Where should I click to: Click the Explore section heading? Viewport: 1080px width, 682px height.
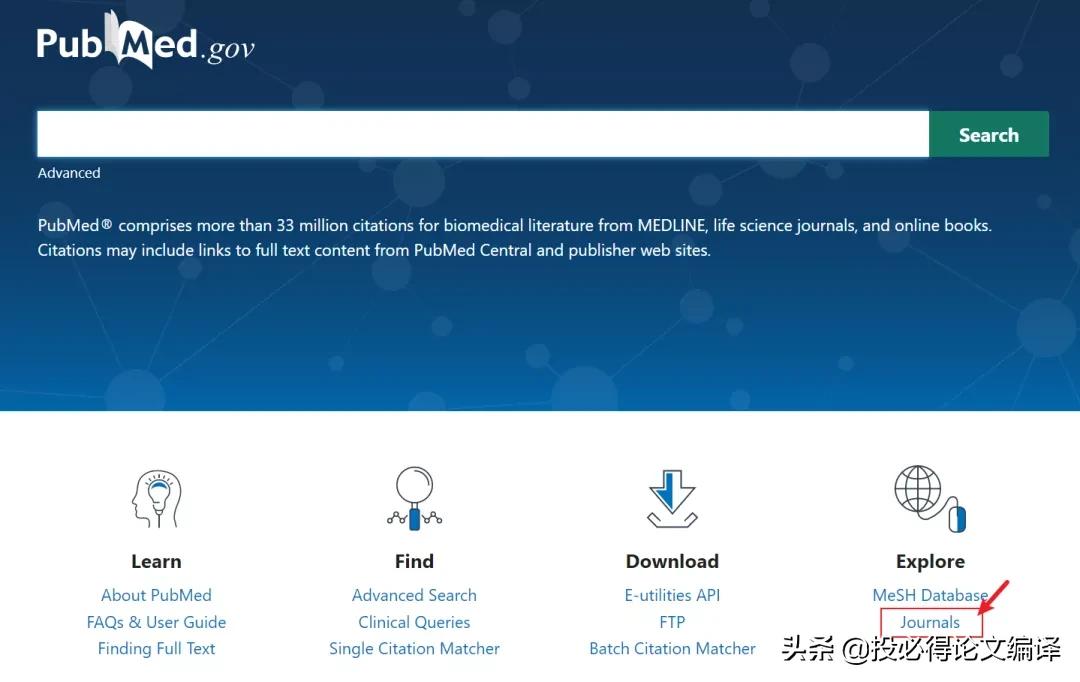coord(930,561)
